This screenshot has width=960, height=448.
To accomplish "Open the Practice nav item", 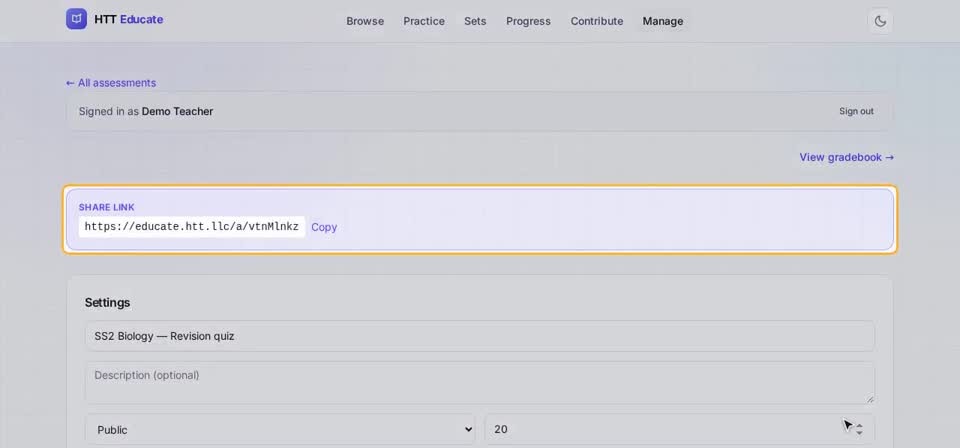I will point(424,21).
